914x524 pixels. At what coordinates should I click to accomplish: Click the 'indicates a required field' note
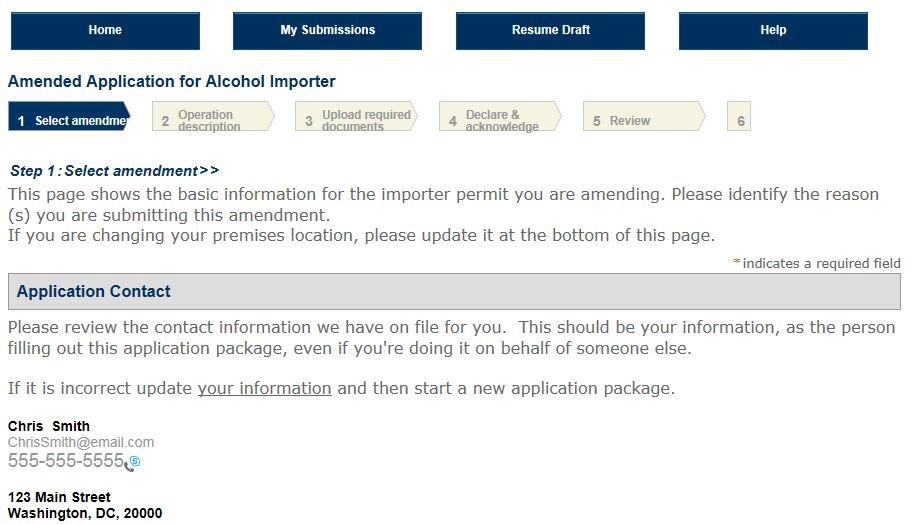820,263
